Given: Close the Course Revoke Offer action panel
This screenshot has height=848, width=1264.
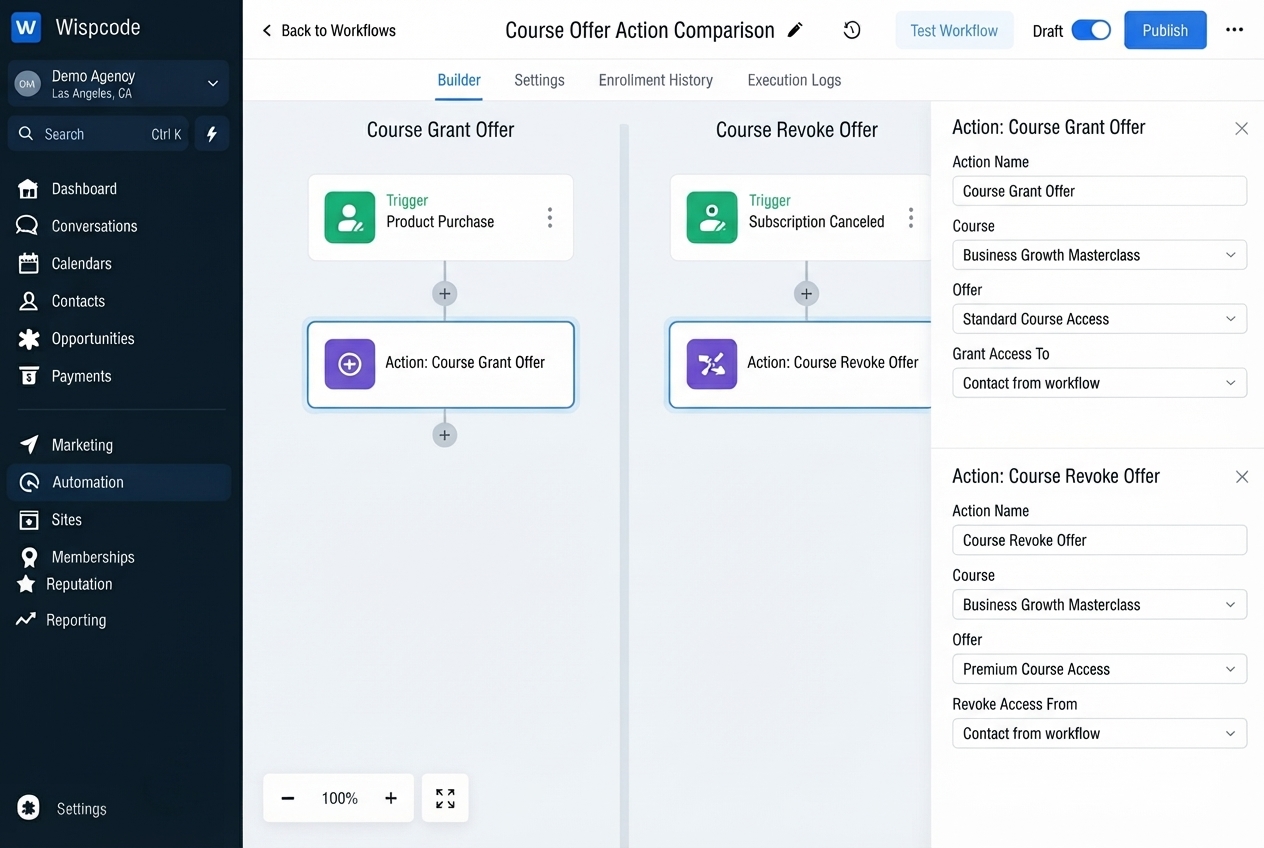Looking at the screenshot, I should tap(1241, 477).
